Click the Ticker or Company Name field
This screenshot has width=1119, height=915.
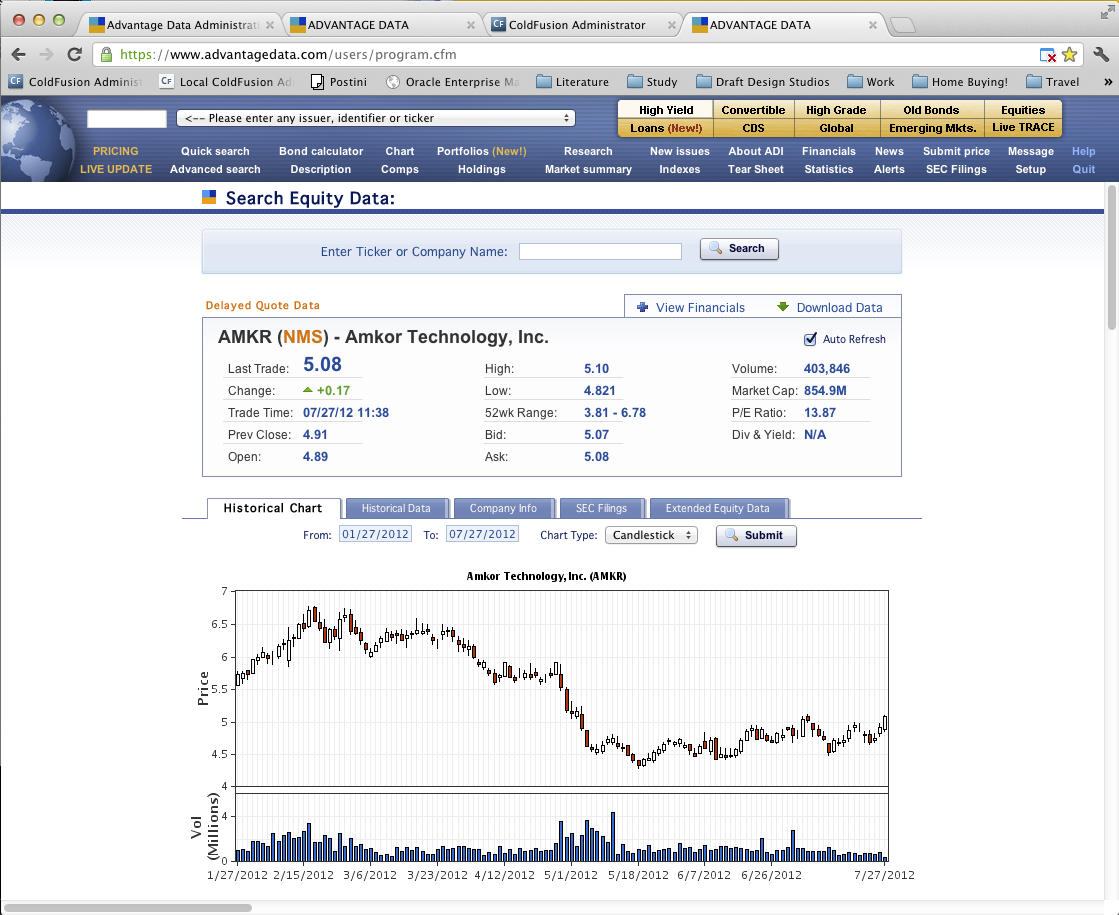pyautogui.click(x=600, y=251)
